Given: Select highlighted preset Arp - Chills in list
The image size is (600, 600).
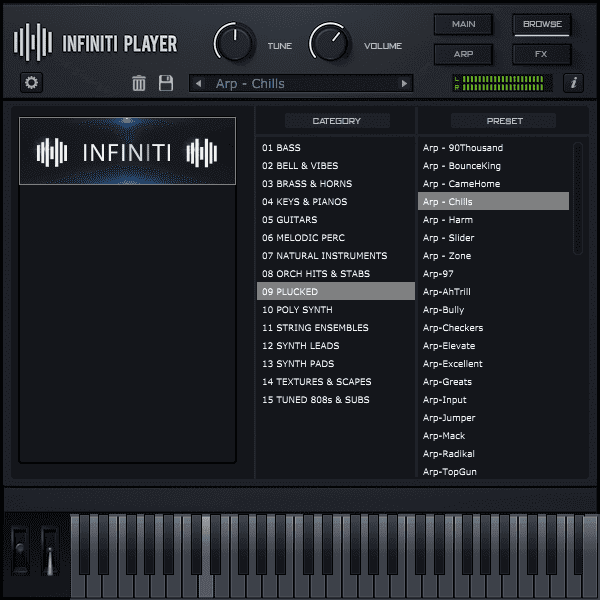Looking at the screenshot, I should (x=494, y=202).
